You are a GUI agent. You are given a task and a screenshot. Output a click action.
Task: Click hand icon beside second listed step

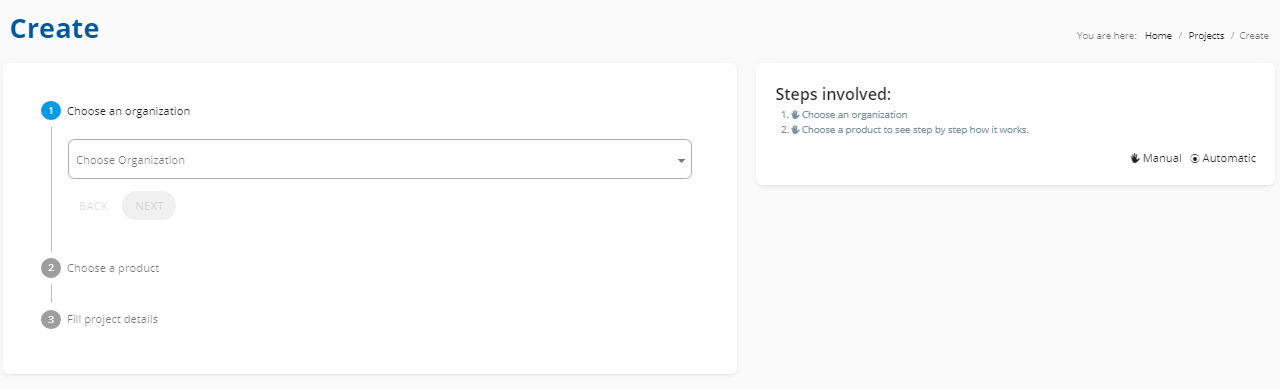[x=796, y=130]
